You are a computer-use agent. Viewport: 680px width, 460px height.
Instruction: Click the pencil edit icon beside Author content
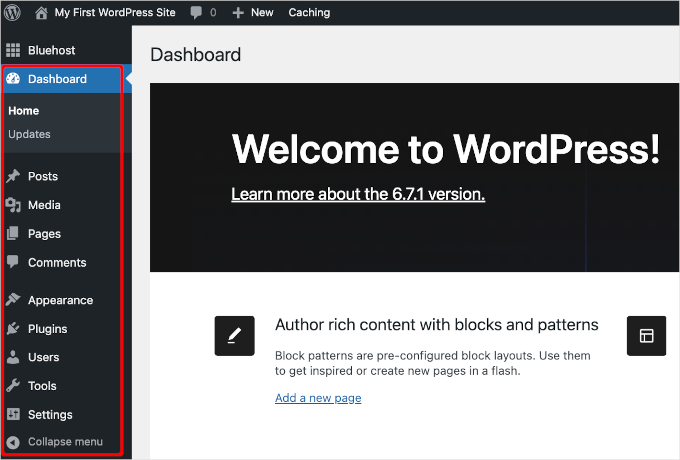point(234,336)
